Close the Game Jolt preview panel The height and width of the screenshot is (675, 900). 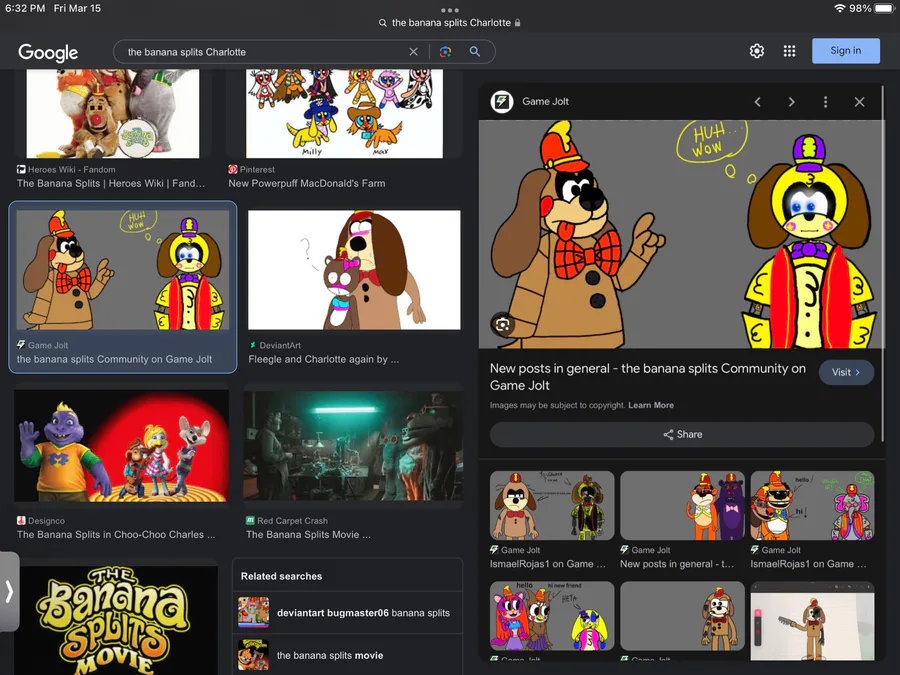(x=859, y=102)
